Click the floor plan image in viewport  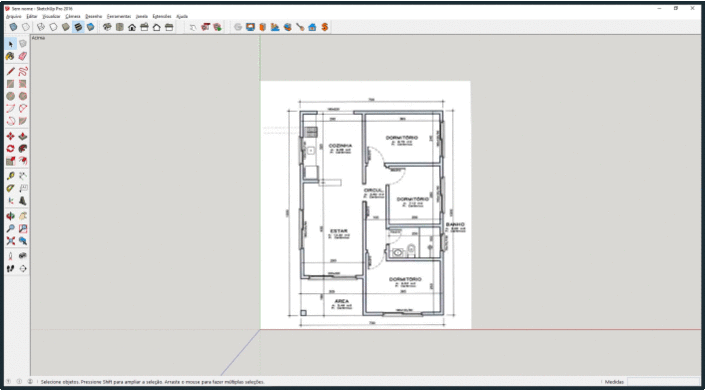tap(366, 205)
